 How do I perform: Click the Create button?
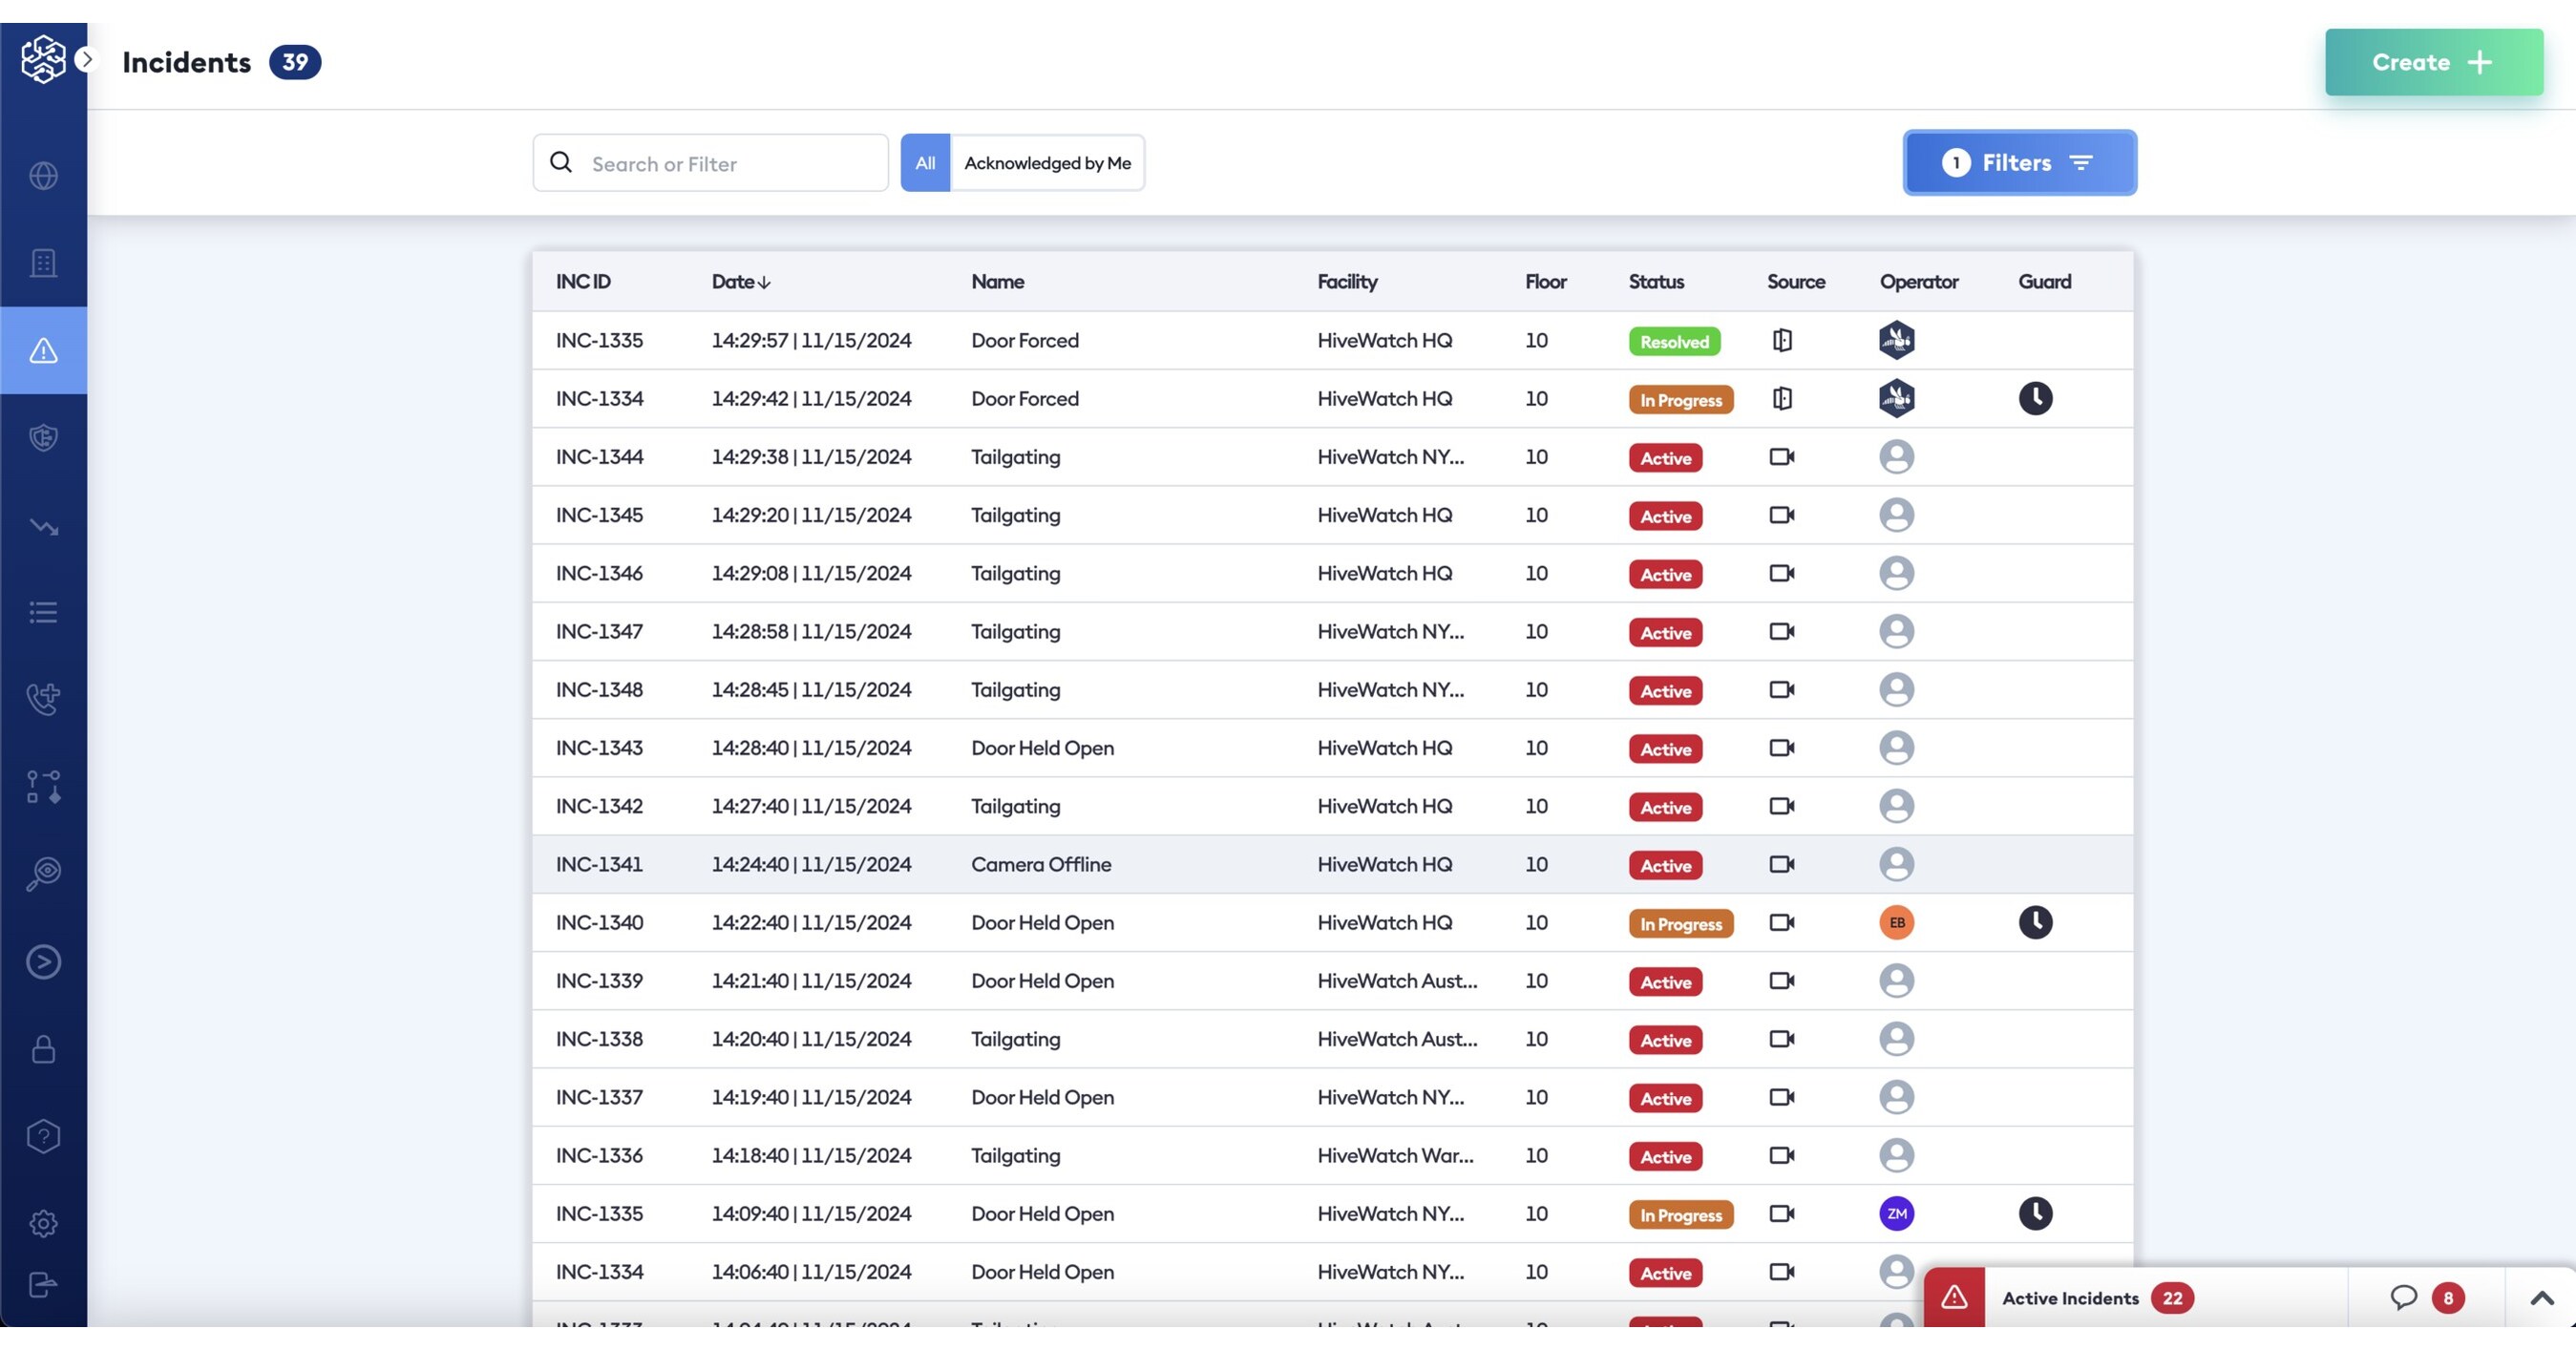(2432, 62)
